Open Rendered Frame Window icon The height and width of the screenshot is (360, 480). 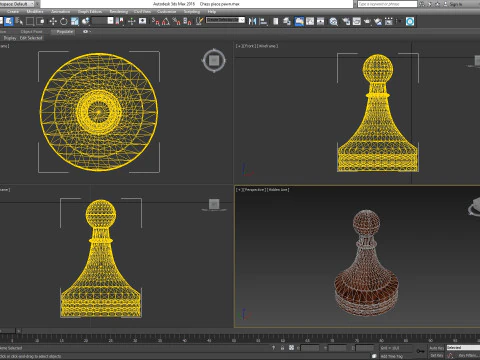[357, 21]
